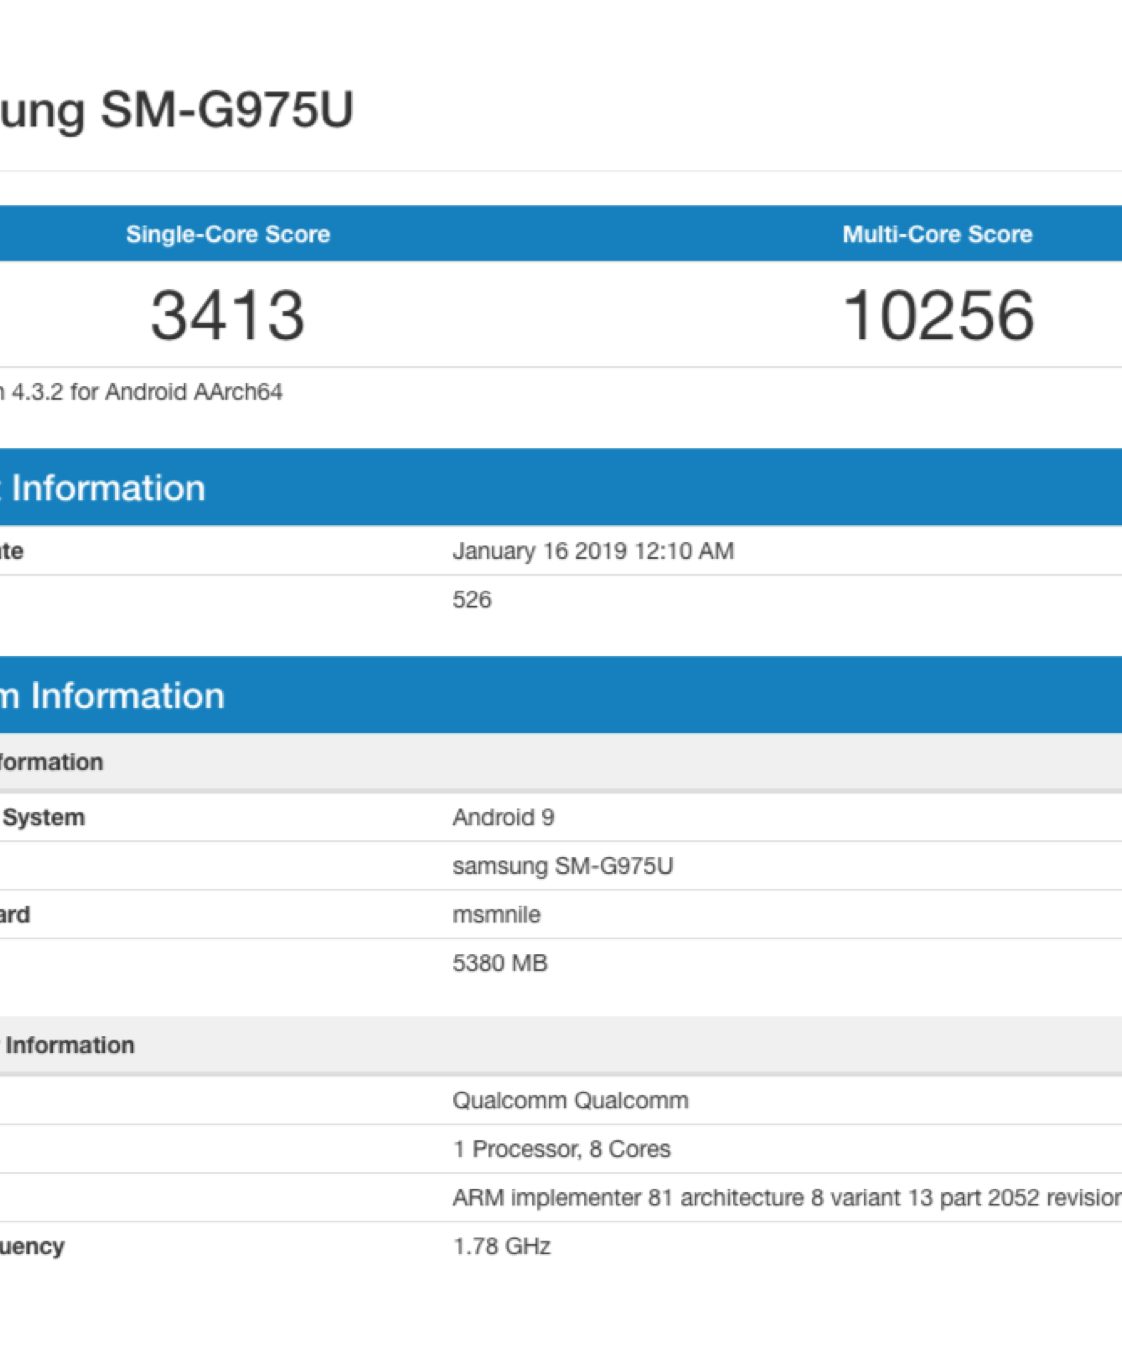This screenshot has height=1345, width=1122.
Task: Click the multi-core score value 10256
Action: 938,315
